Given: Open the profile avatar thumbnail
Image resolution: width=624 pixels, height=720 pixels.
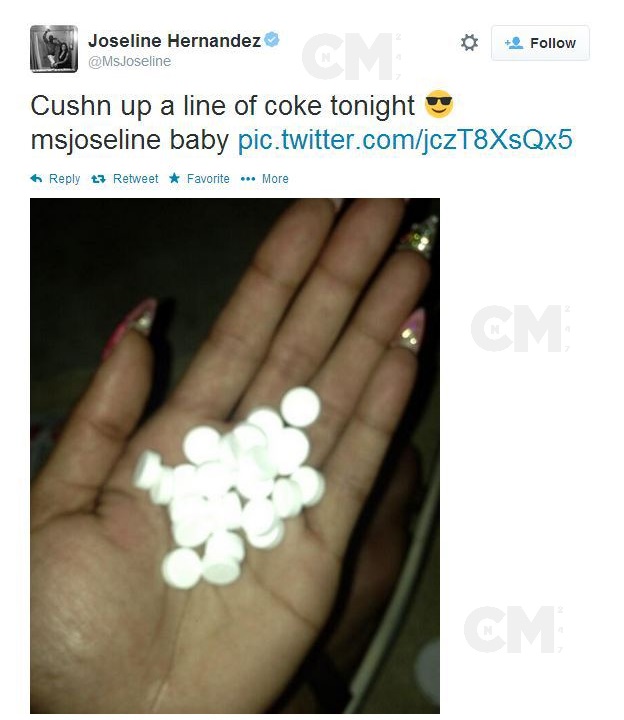Looking at the screenshot, I should click(54, 49).
